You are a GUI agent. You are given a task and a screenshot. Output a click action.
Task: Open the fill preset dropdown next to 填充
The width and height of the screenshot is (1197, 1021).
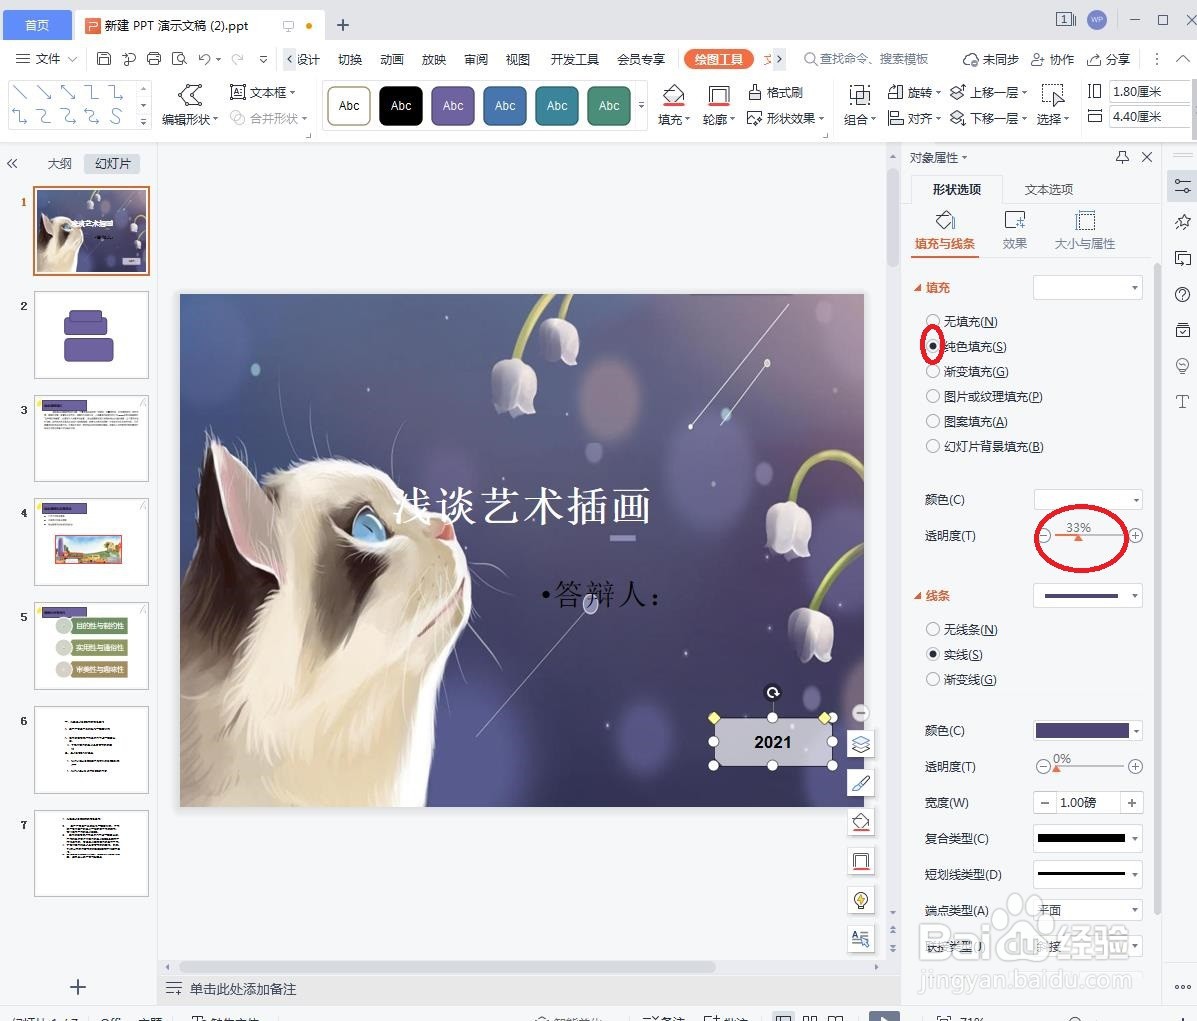tap(1088, 288)
